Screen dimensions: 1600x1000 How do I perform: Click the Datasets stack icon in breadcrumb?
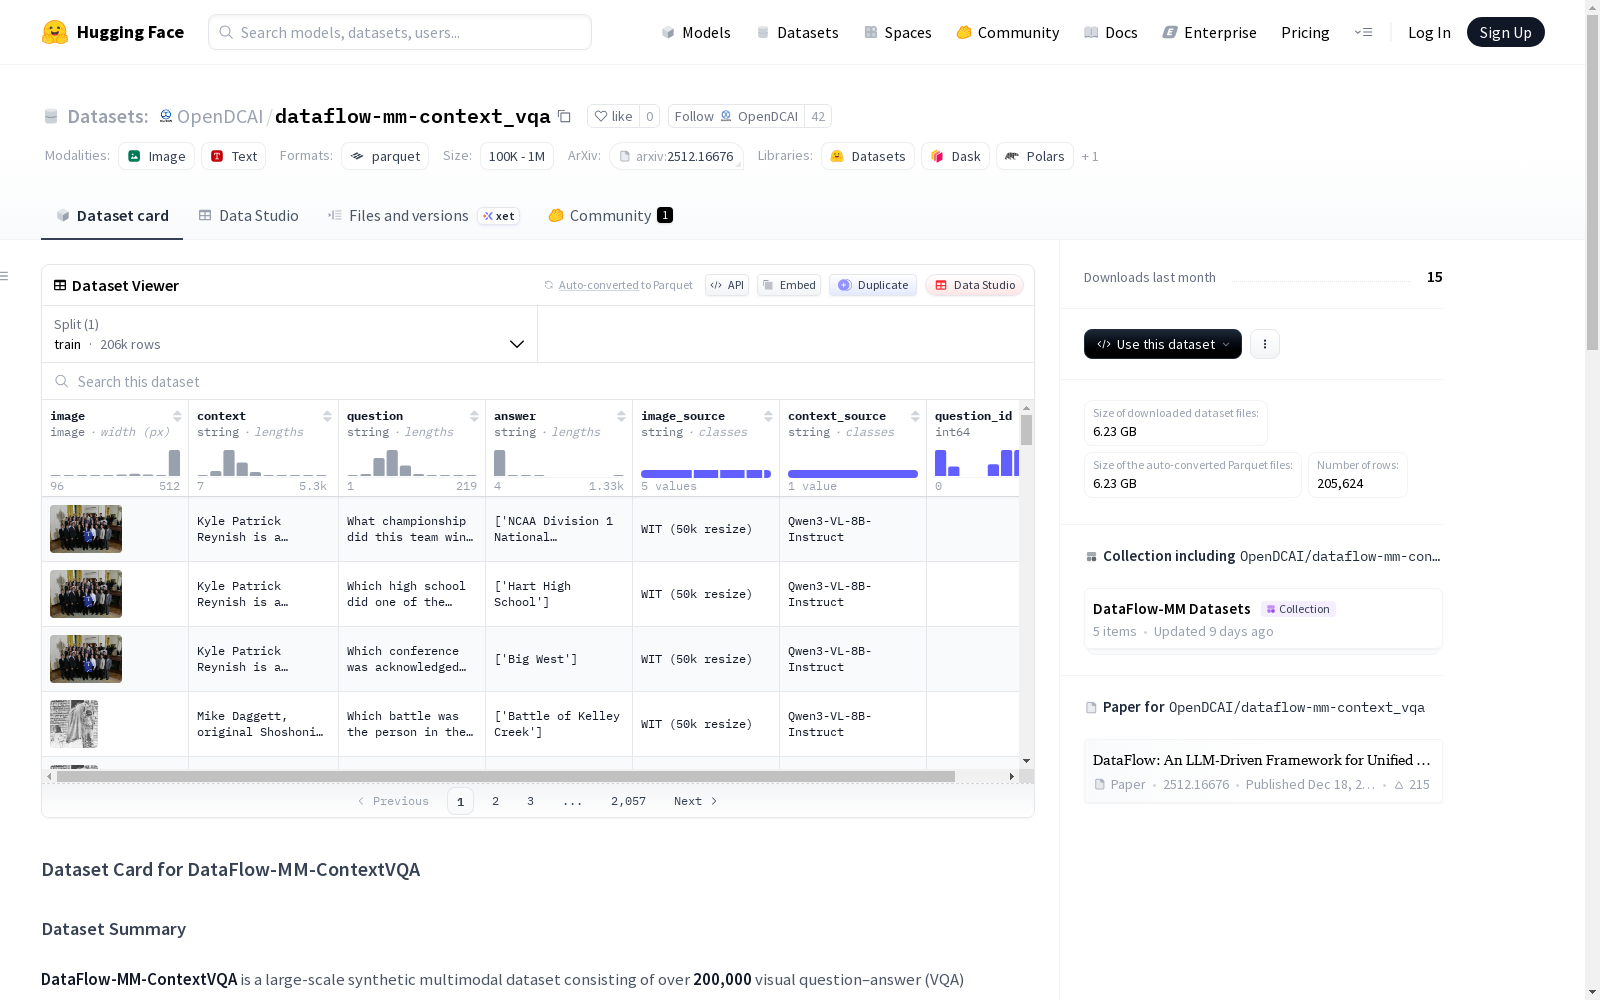point(51,117)
